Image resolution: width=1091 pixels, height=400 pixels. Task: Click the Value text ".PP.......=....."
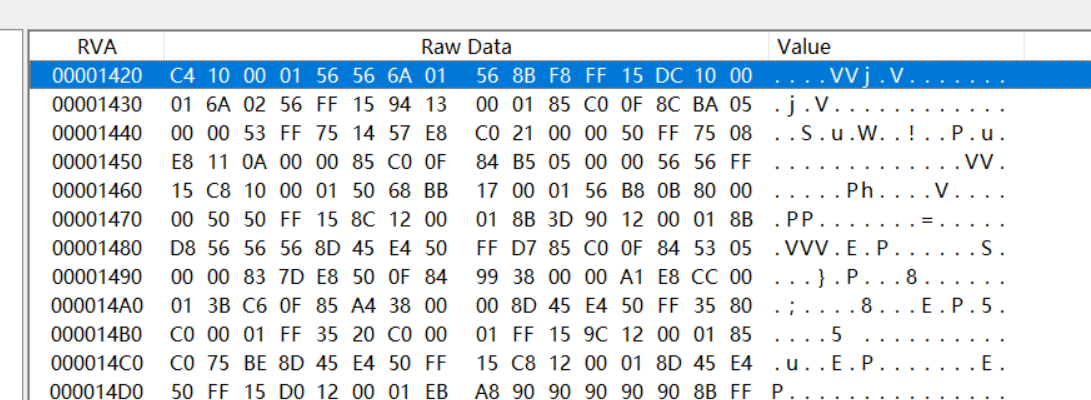click(x=889, y=219)
